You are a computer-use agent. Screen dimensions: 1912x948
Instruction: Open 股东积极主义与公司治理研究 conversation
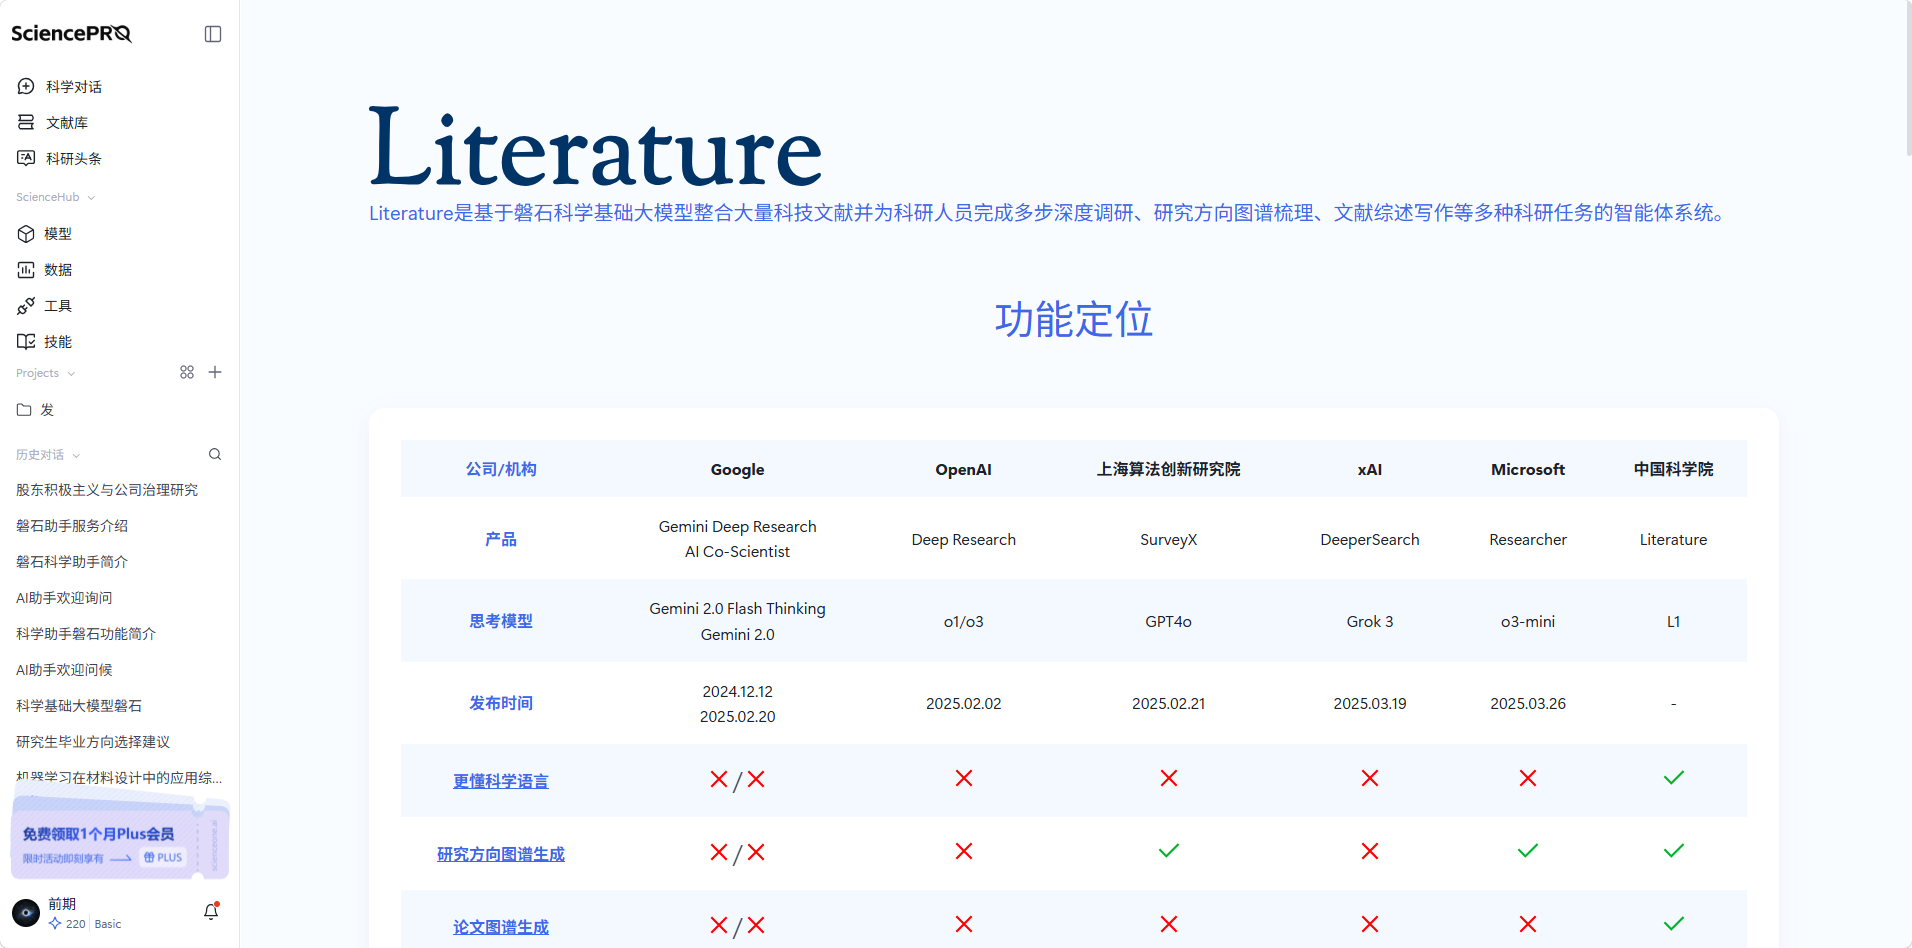[x=107, y=490]
